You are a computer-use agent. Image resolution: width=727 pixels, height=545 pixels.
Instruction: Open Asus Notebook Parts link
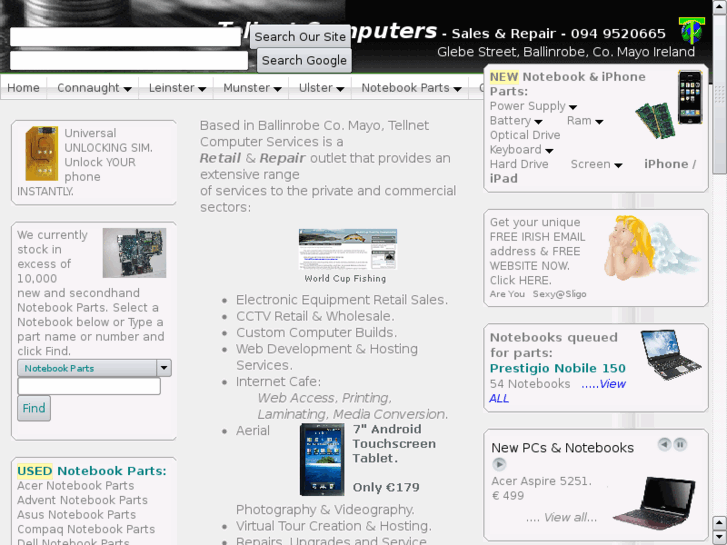pos(77,515)
